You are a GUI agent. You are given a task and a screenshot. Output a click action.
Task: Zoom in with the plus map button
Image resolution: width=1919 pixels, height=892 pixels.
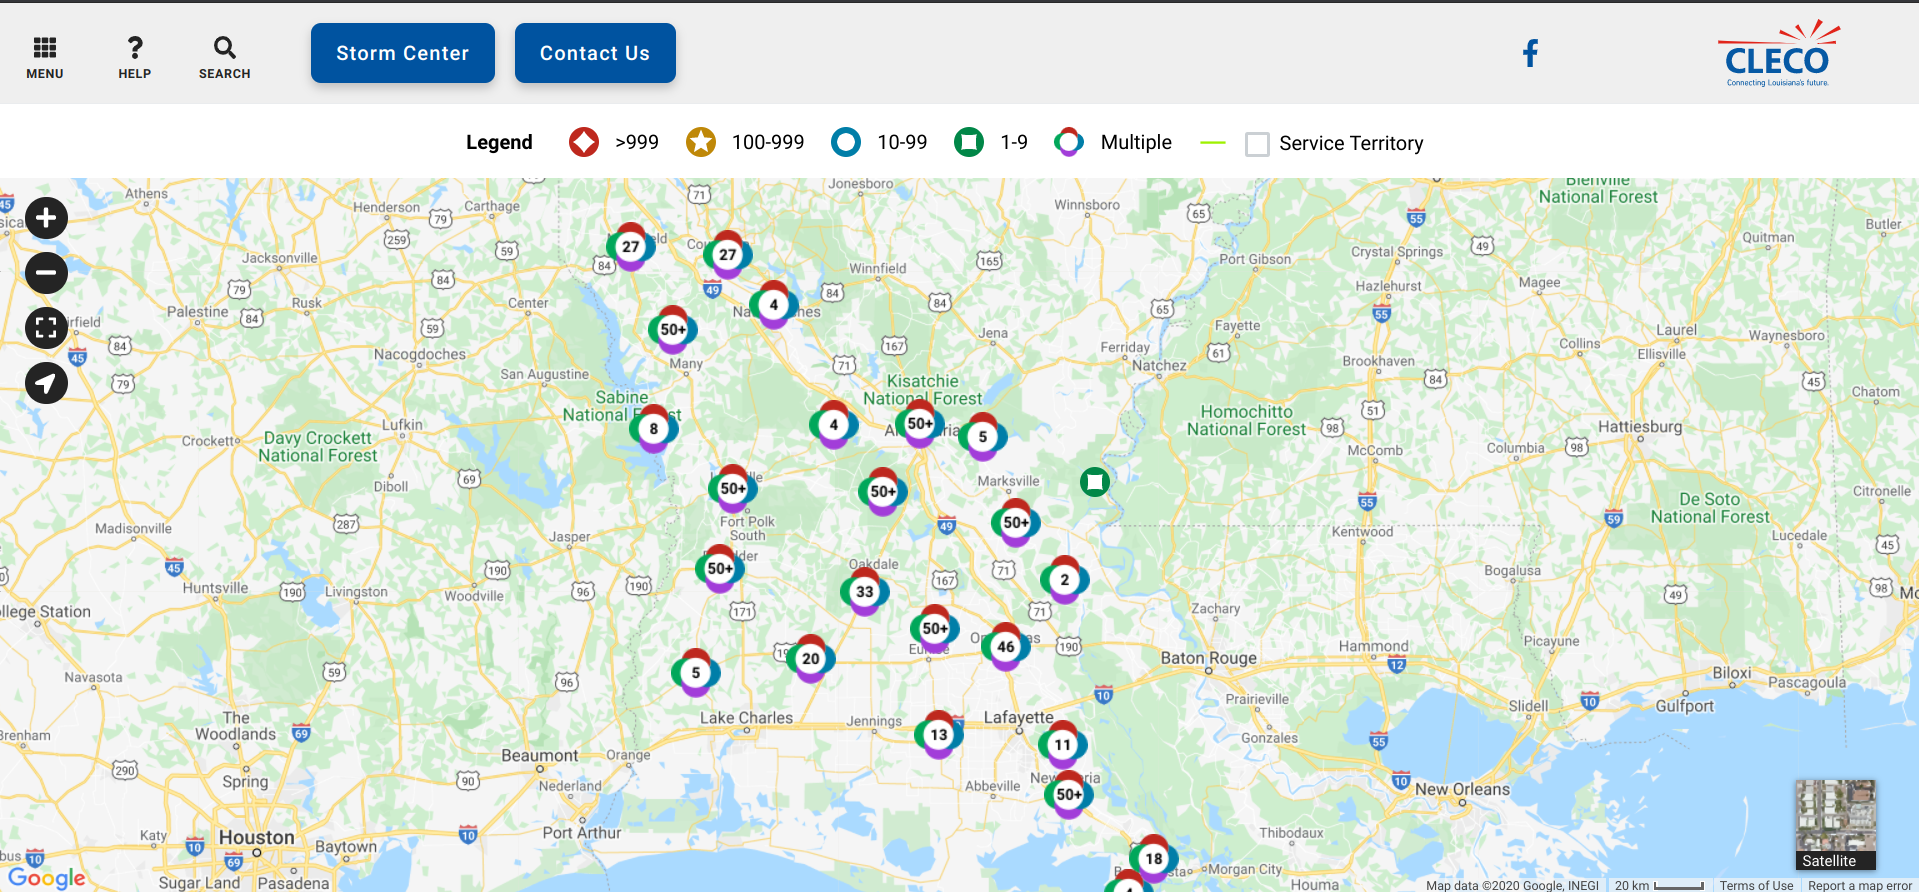click(x=46, y=218)
